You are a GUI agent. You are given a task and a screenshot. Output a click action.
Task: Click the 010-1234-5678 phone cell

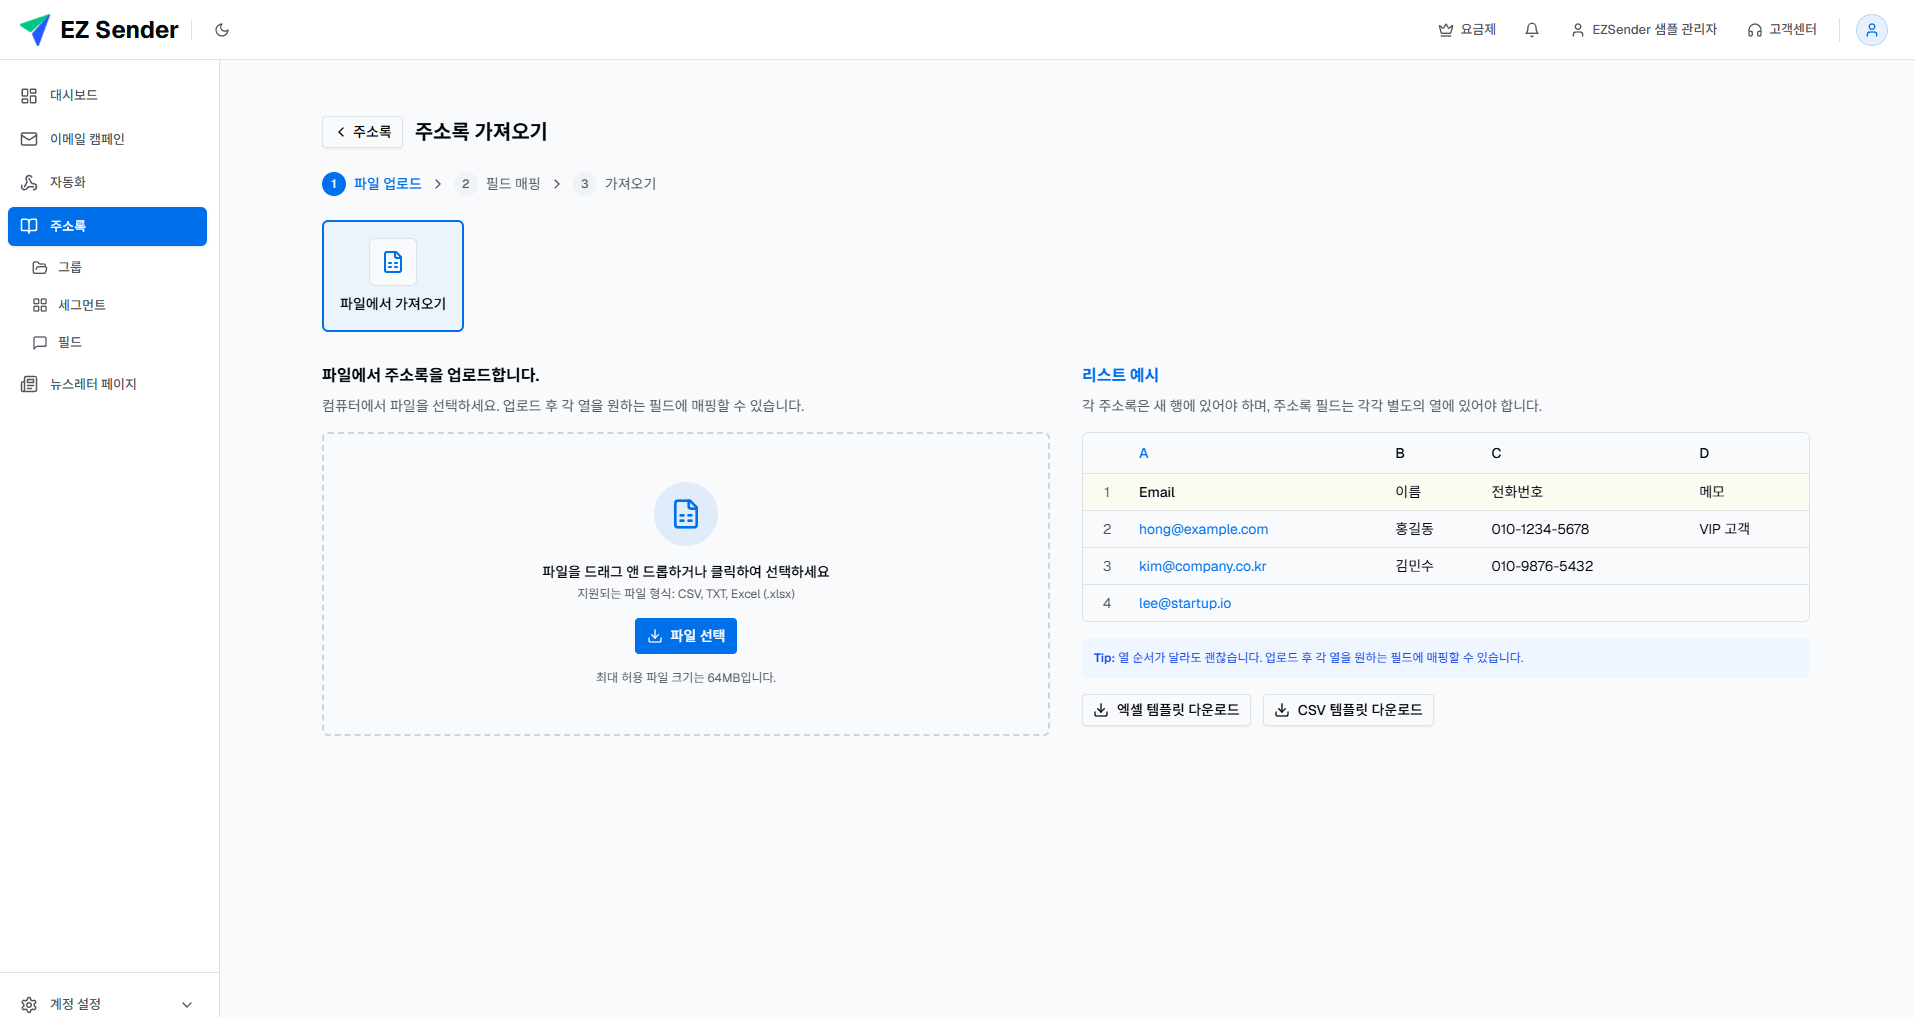(1540, 529)
